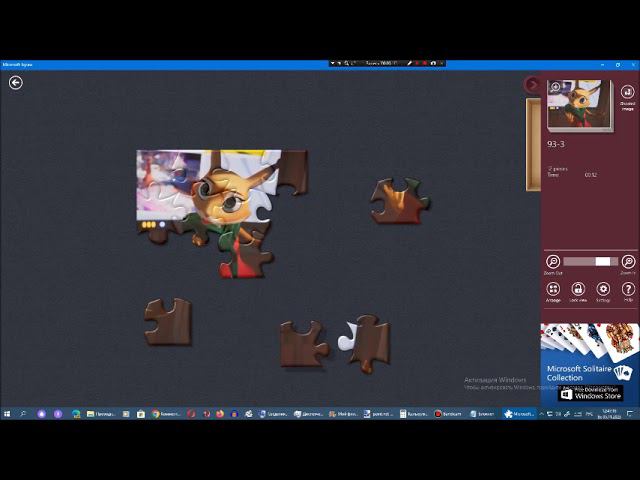Screen dimensions: 640x480
Task: Open the File Explorer folder taskbar item
Action: coord(101,414)
